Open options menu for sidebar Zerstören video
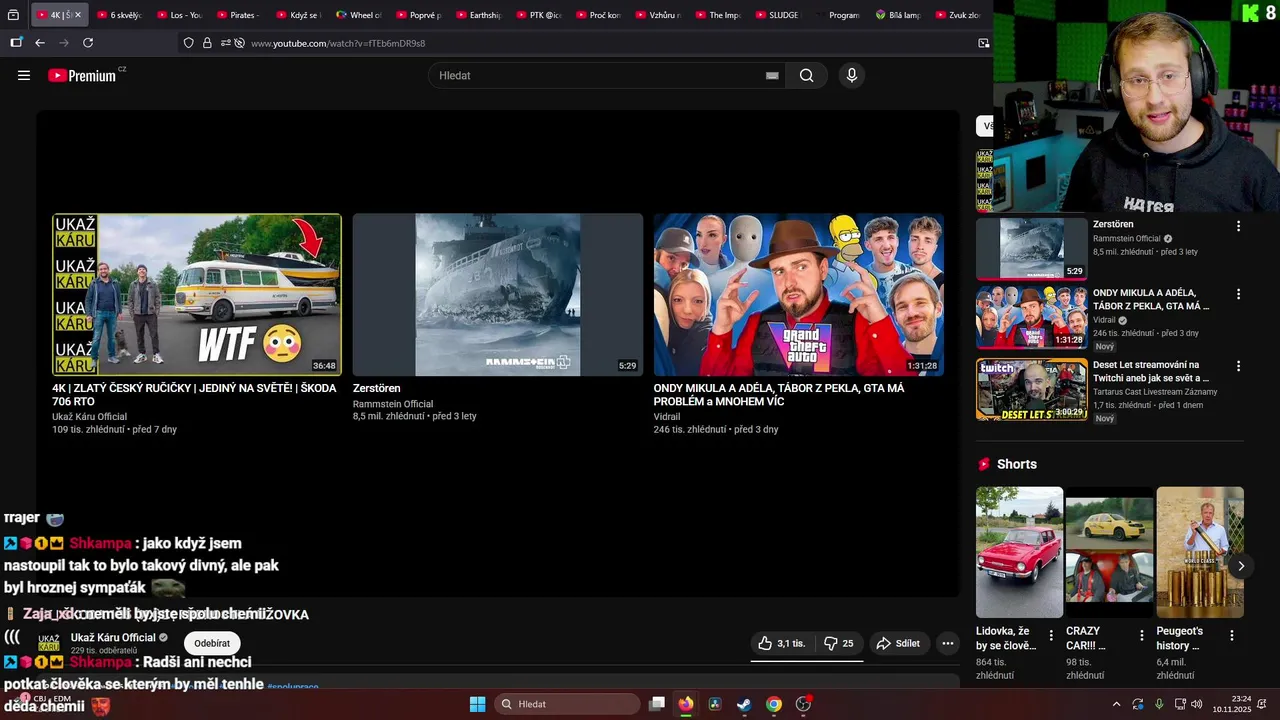 (1238, 226)
